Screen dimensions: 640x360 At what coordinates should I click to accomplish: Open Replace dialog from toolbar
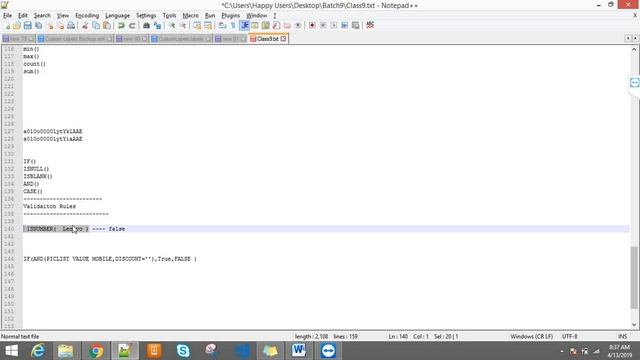157,25
